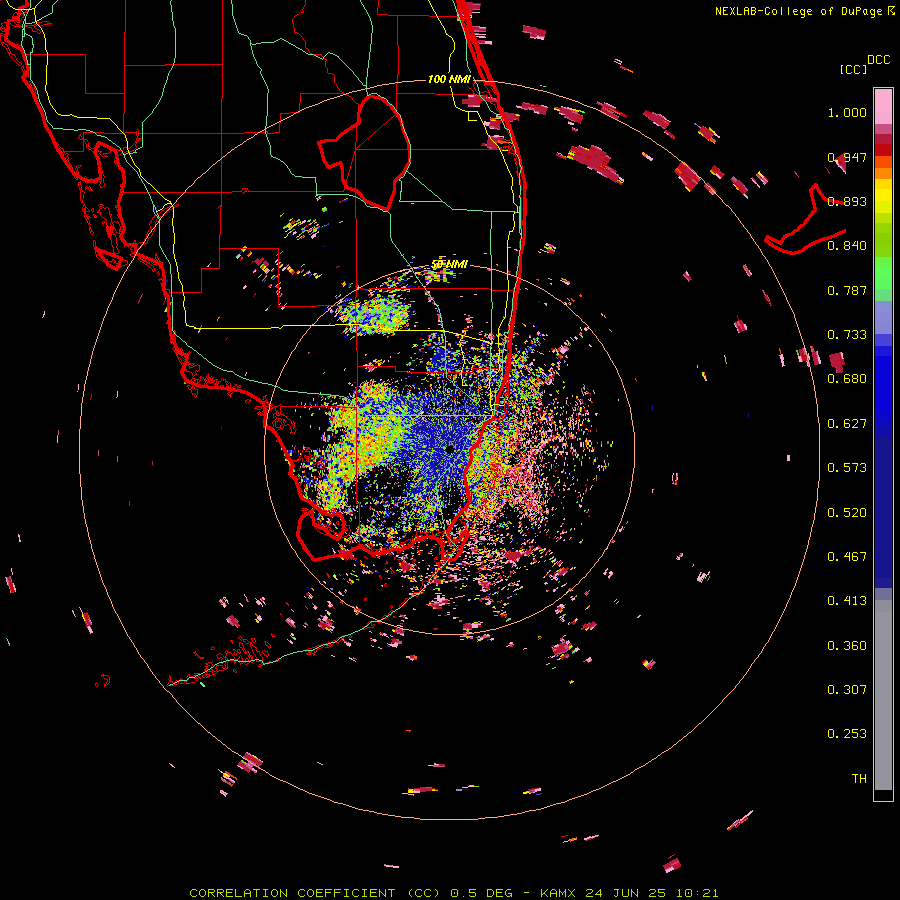Screen dimensions: 900x900
Task: Click the 0.307 scale value
Action: pos(847,690)
